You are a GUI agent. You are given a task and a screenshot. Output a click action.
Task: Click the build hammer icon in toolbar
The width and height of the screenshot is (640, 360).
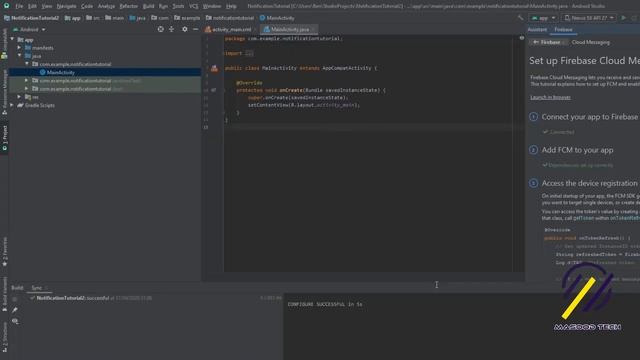click(520, 18)
